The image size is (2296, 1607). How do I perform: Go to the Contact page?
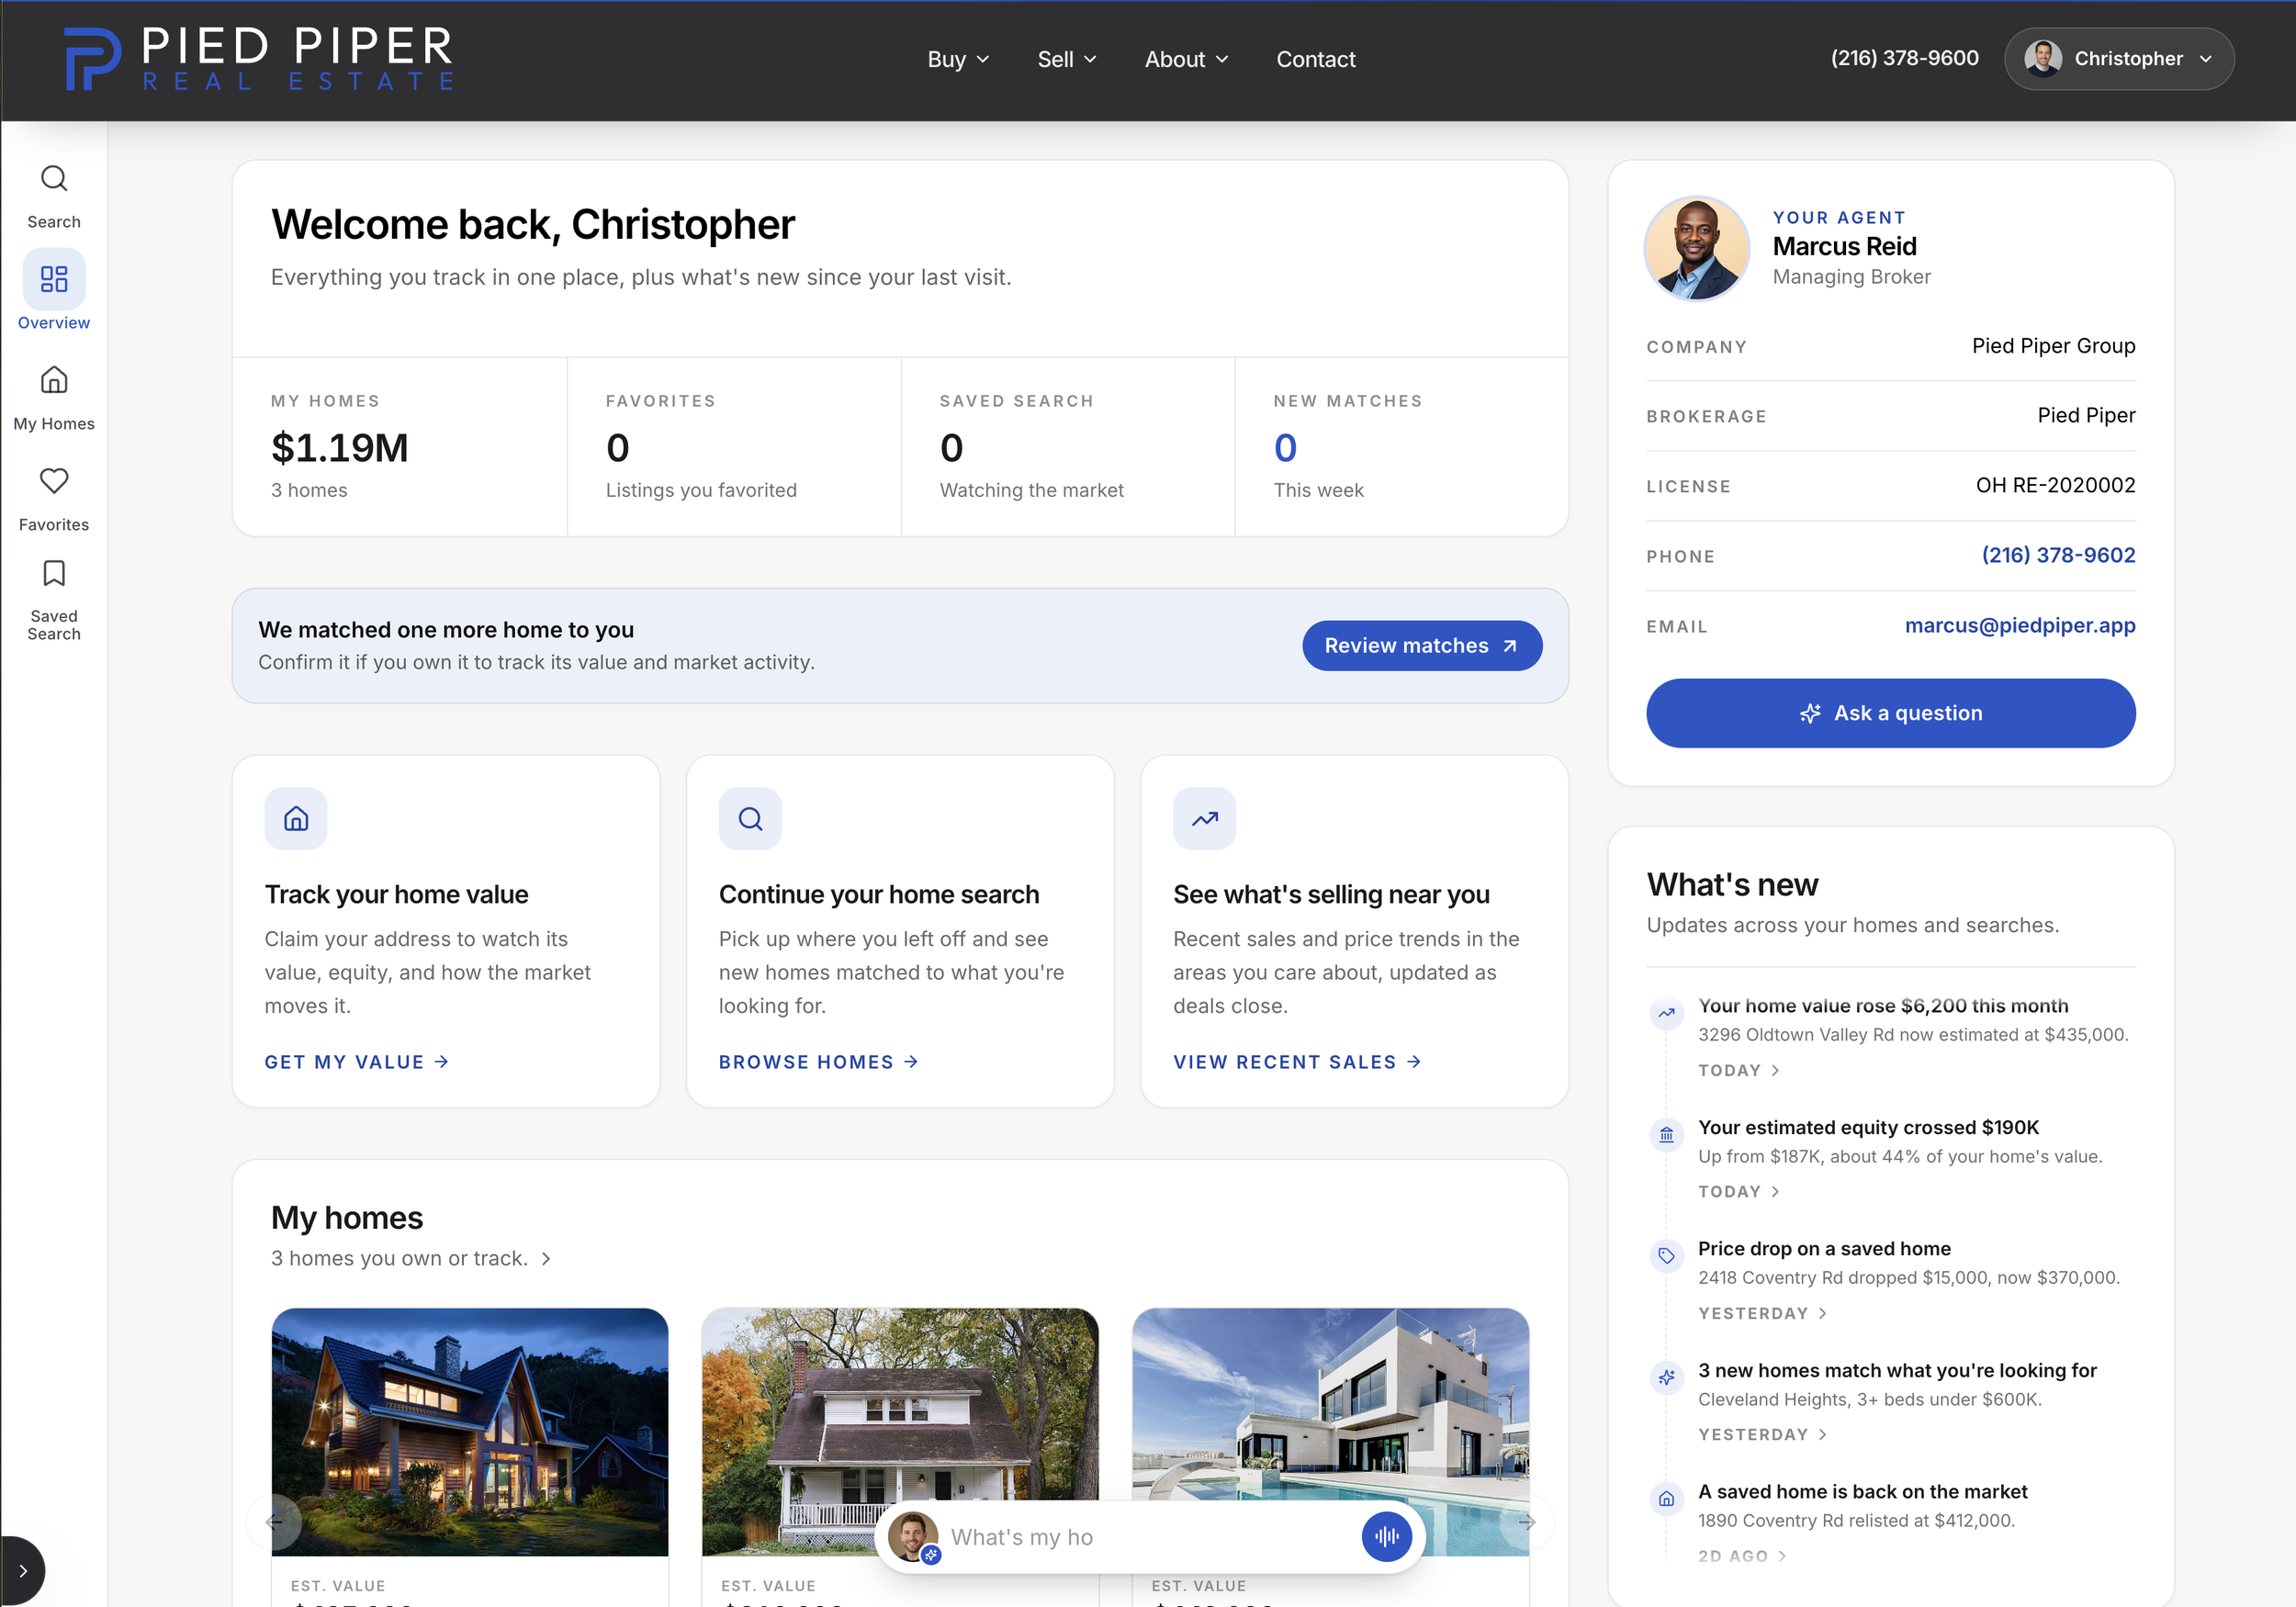(x=1316, y=59)
